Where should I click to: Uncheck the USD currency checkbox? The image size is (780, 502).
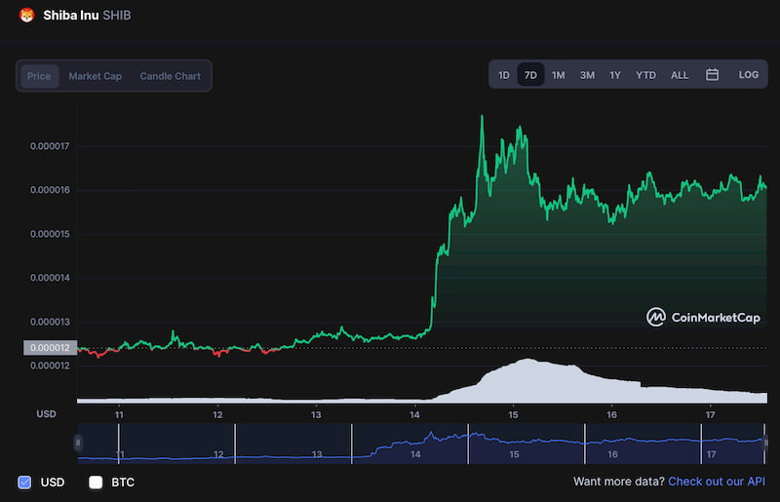click(24, 482)
